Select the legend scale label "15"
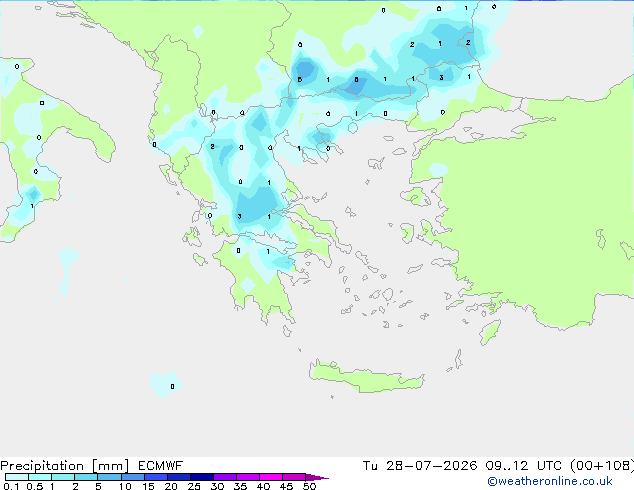Image resolution: width=634 pixels, height=490 pixels. coord(148,486)
